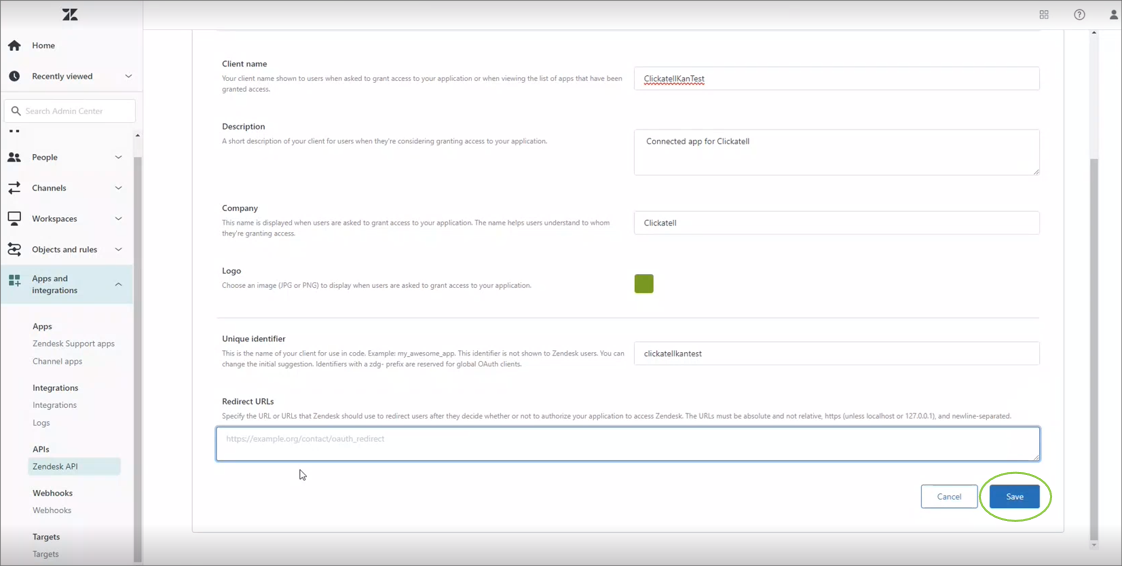
Task: Open Zendesk Support apps page
Action: (x=73, y=343)
